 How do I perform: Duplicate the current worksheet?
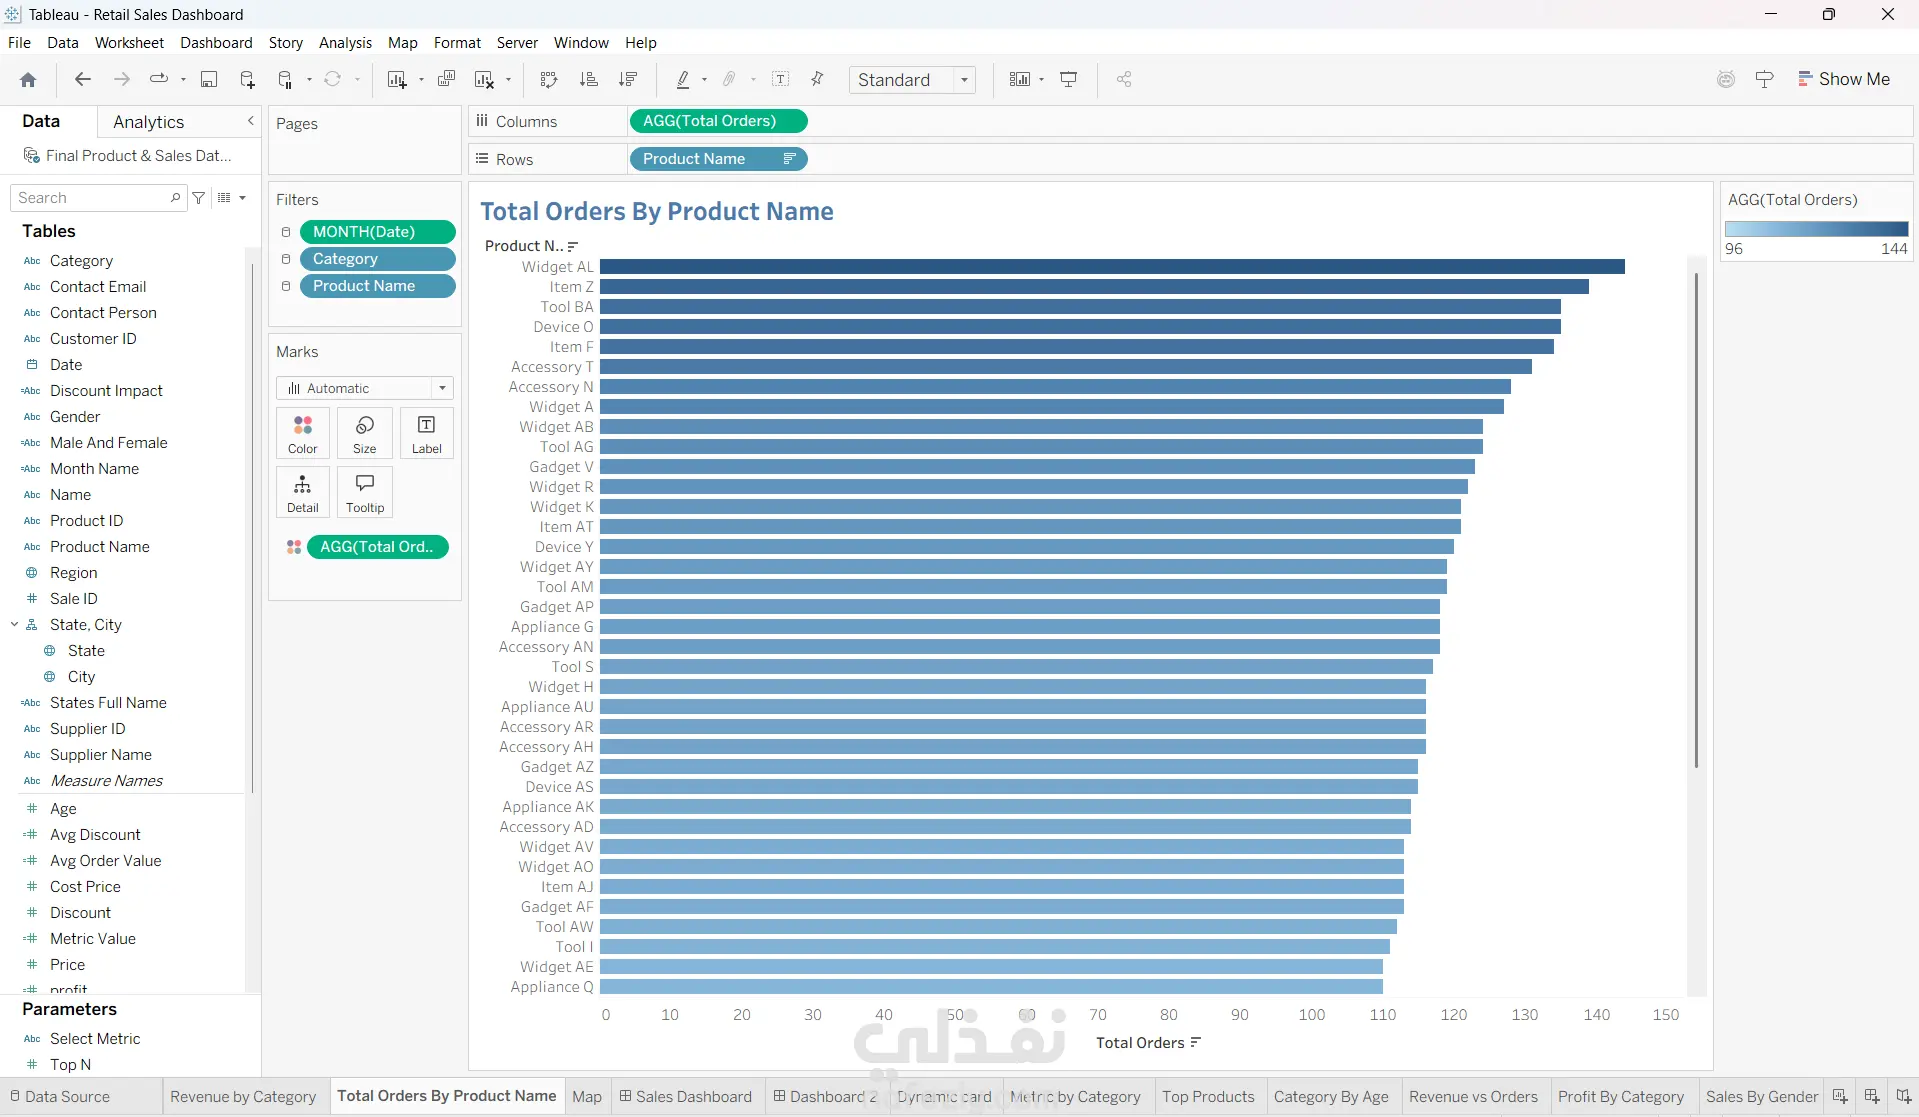(x=447, y=80)
